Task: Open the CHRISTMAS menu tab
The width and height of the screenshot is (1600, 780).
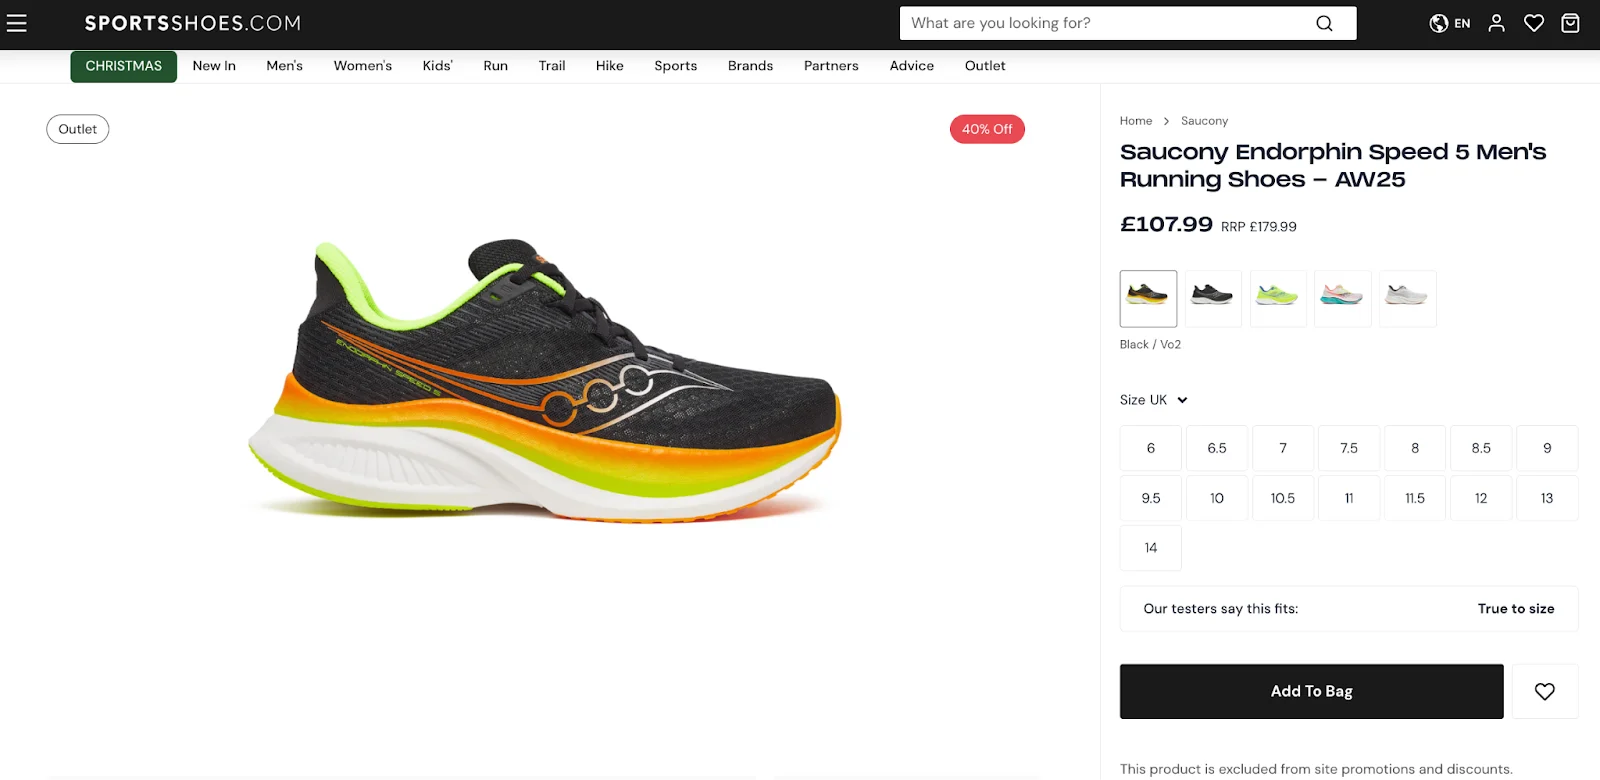Action: tap(124, 66)
